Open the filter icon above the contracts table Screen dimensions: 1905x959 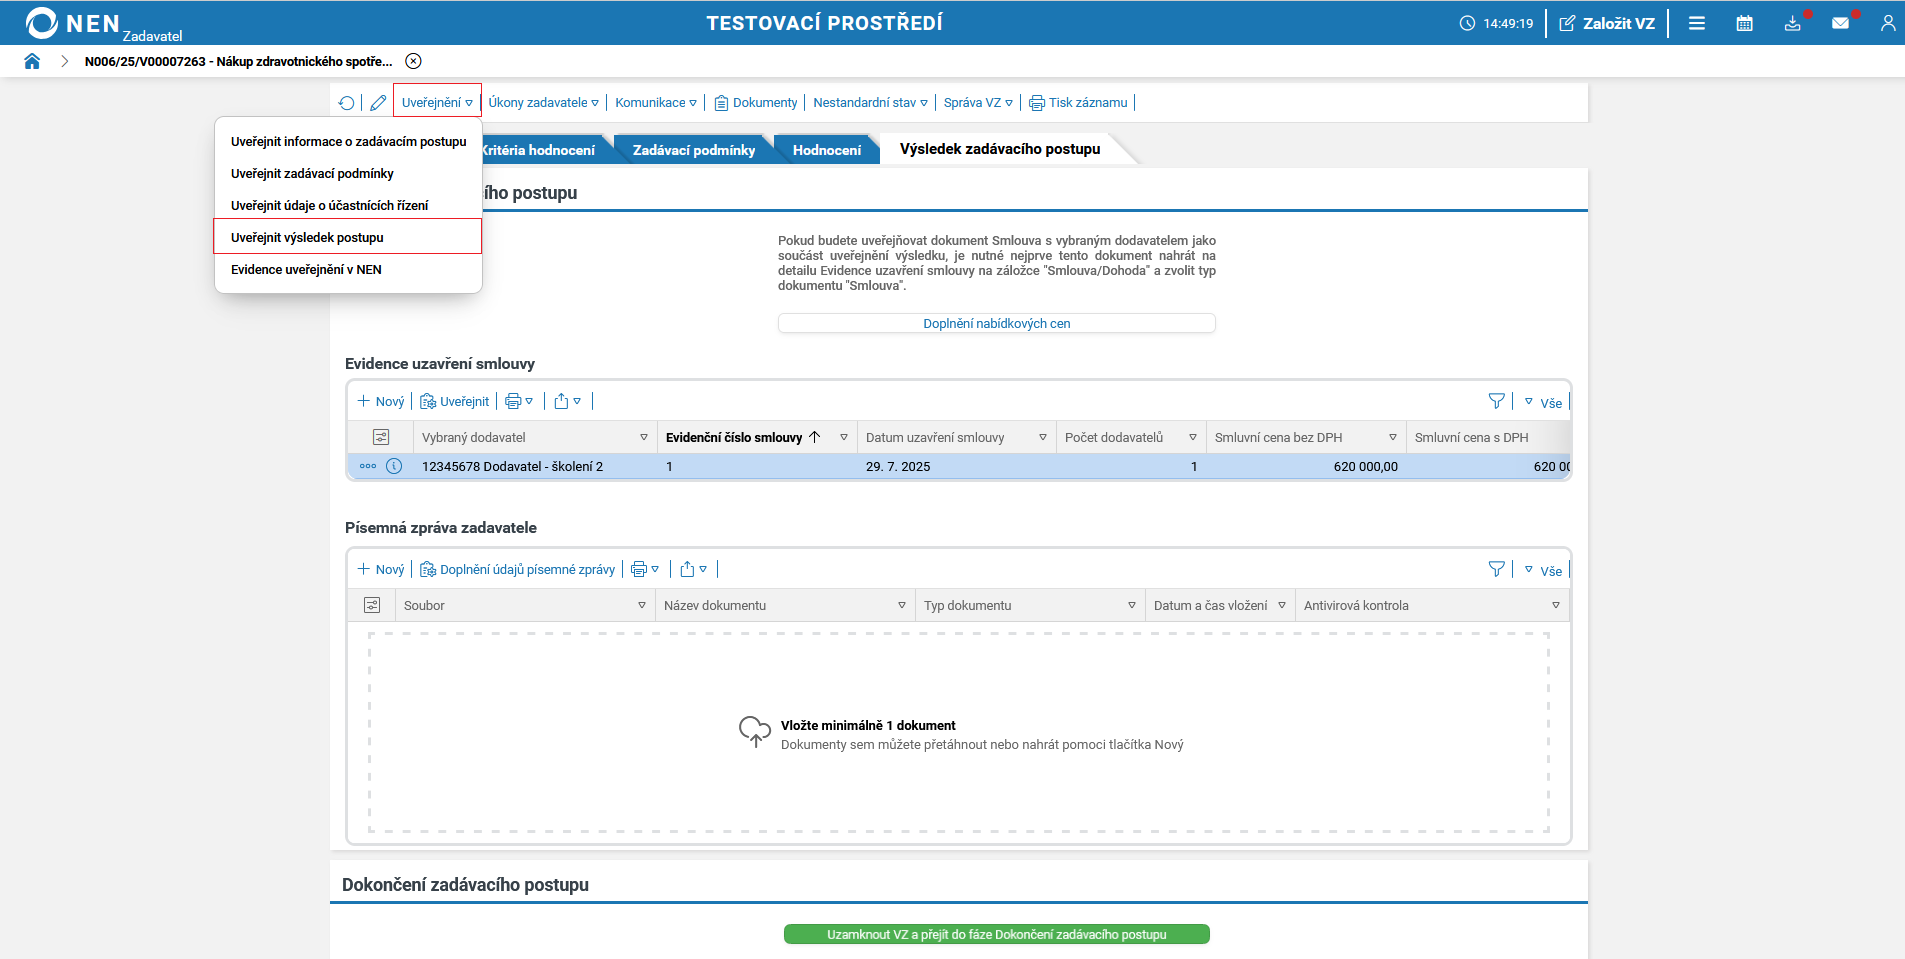point(1498,400)
